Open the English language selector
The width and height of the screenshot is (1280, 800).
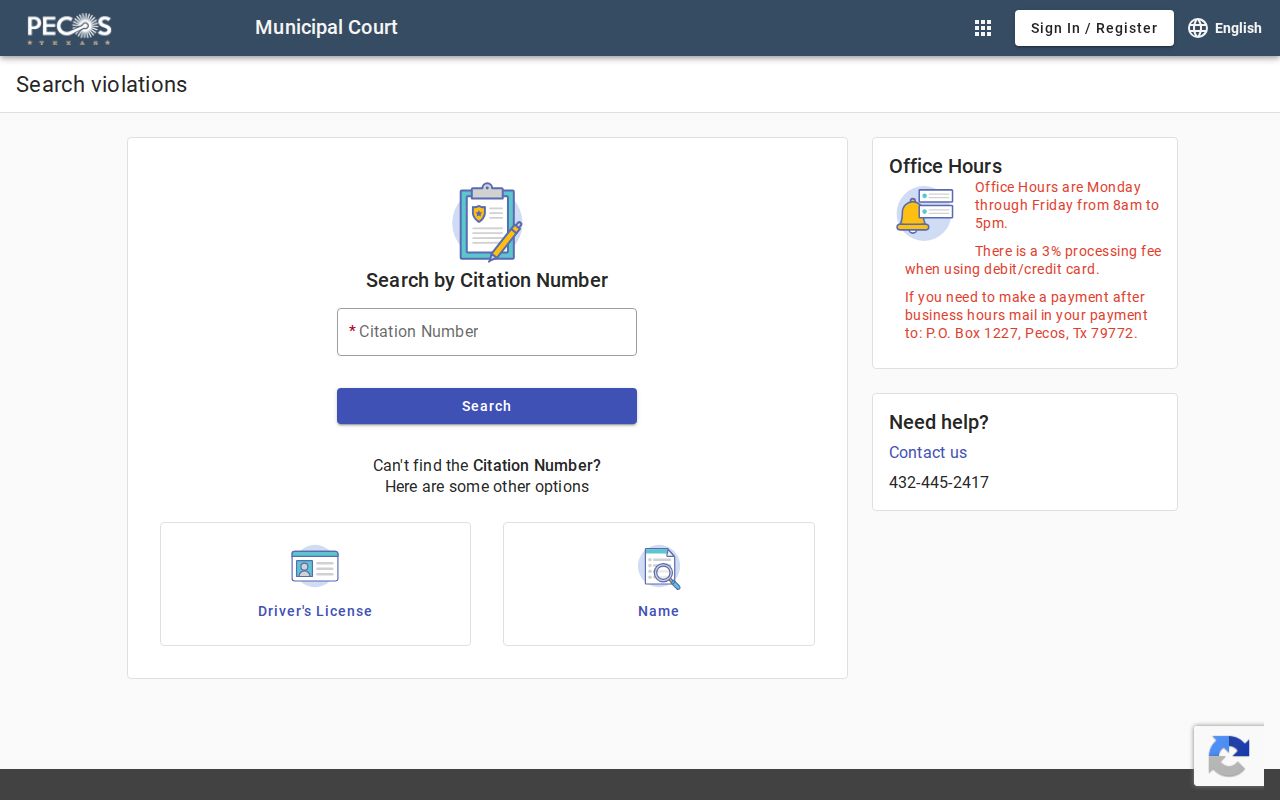click(x=1225, y=28)
